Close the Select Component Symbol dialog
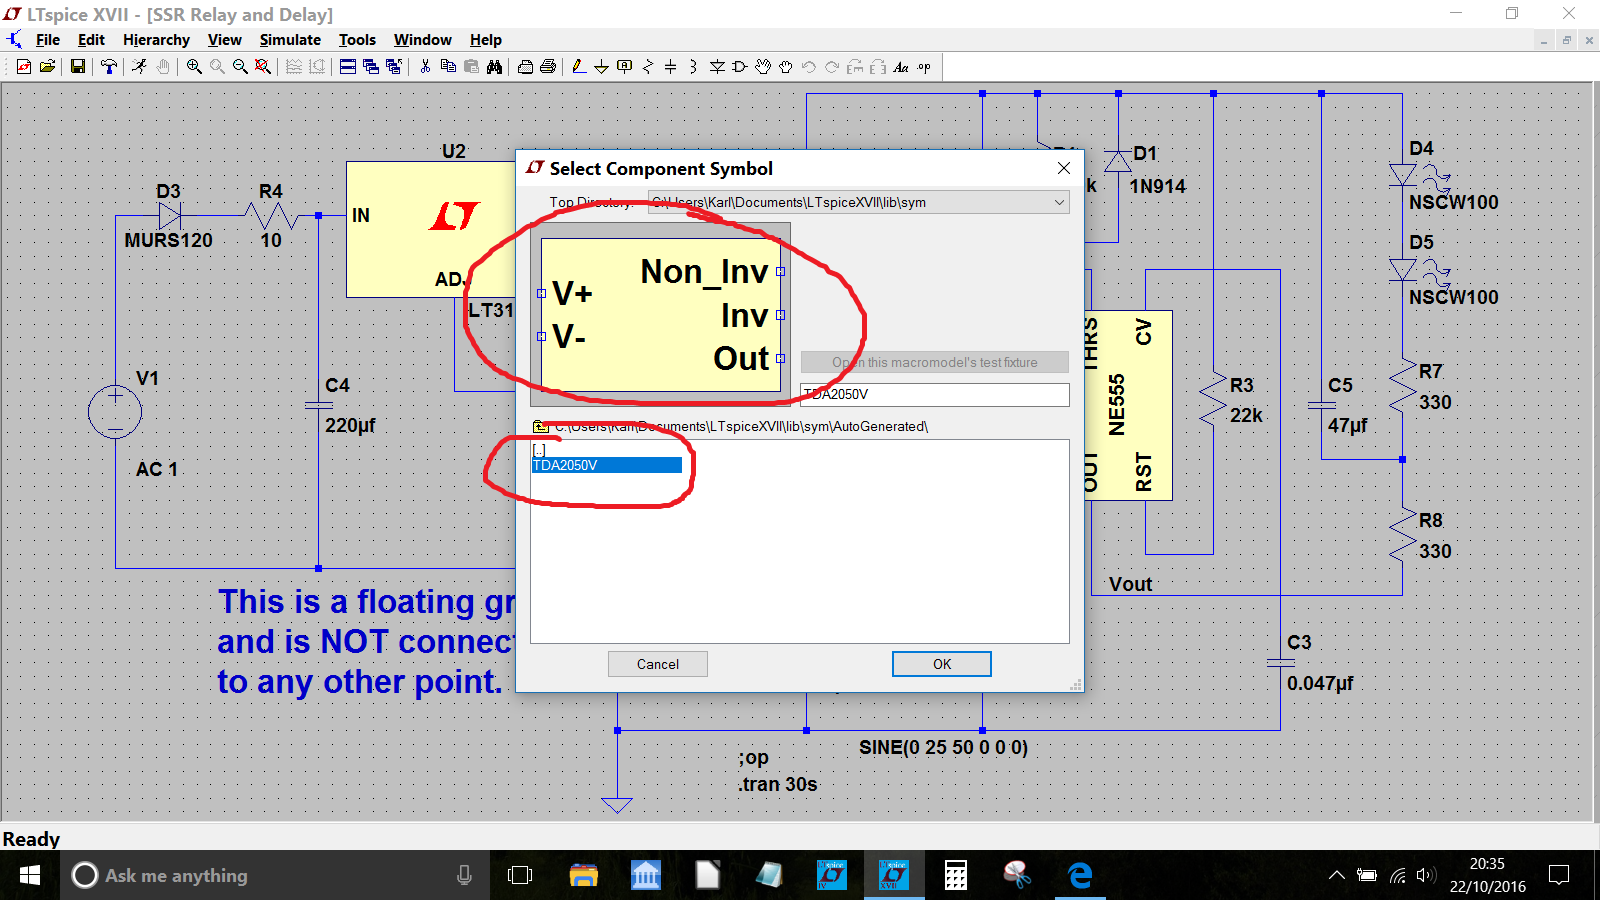The image size is (1600, 900). [x=1064, y=168]
